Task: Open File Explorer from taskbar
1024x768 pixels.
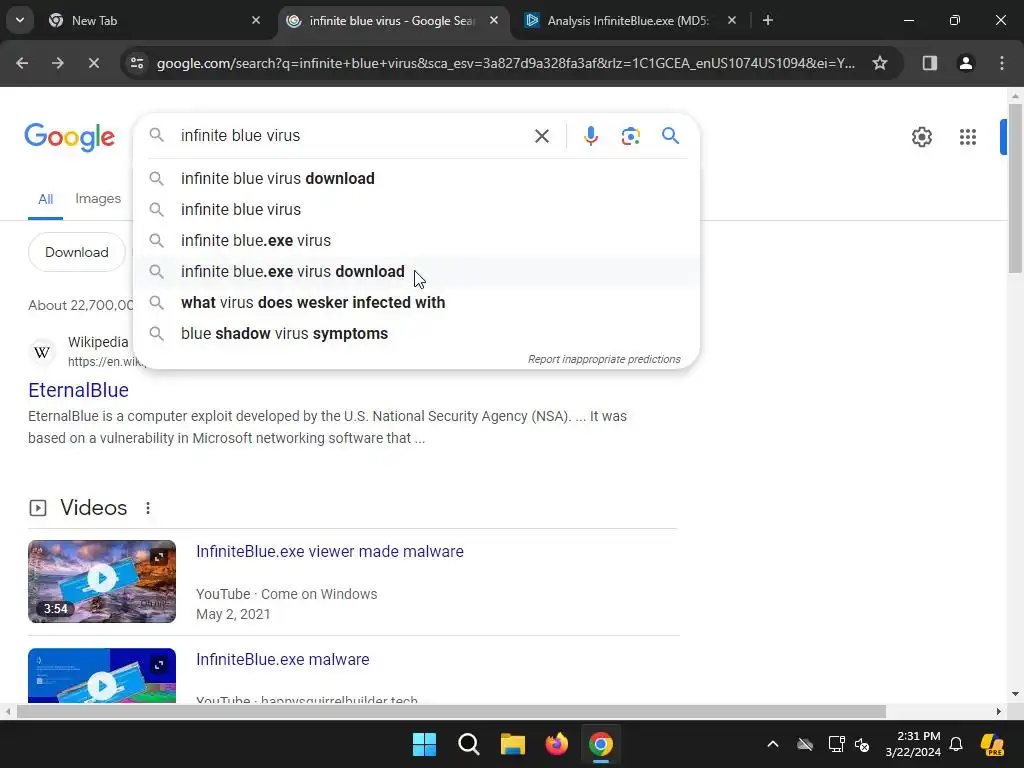Action: point(513,744)
